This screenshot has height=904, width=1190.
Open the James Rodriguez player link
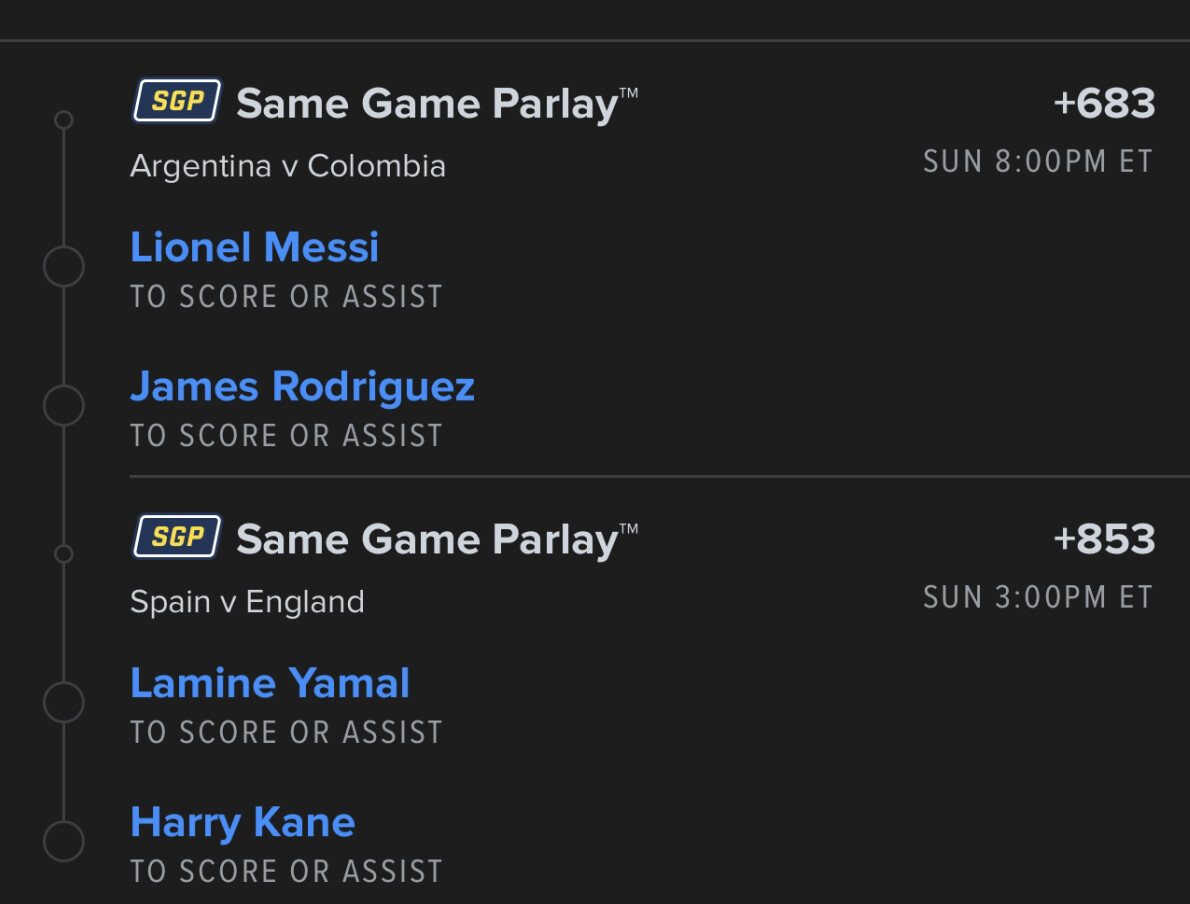tap(302, 386)
